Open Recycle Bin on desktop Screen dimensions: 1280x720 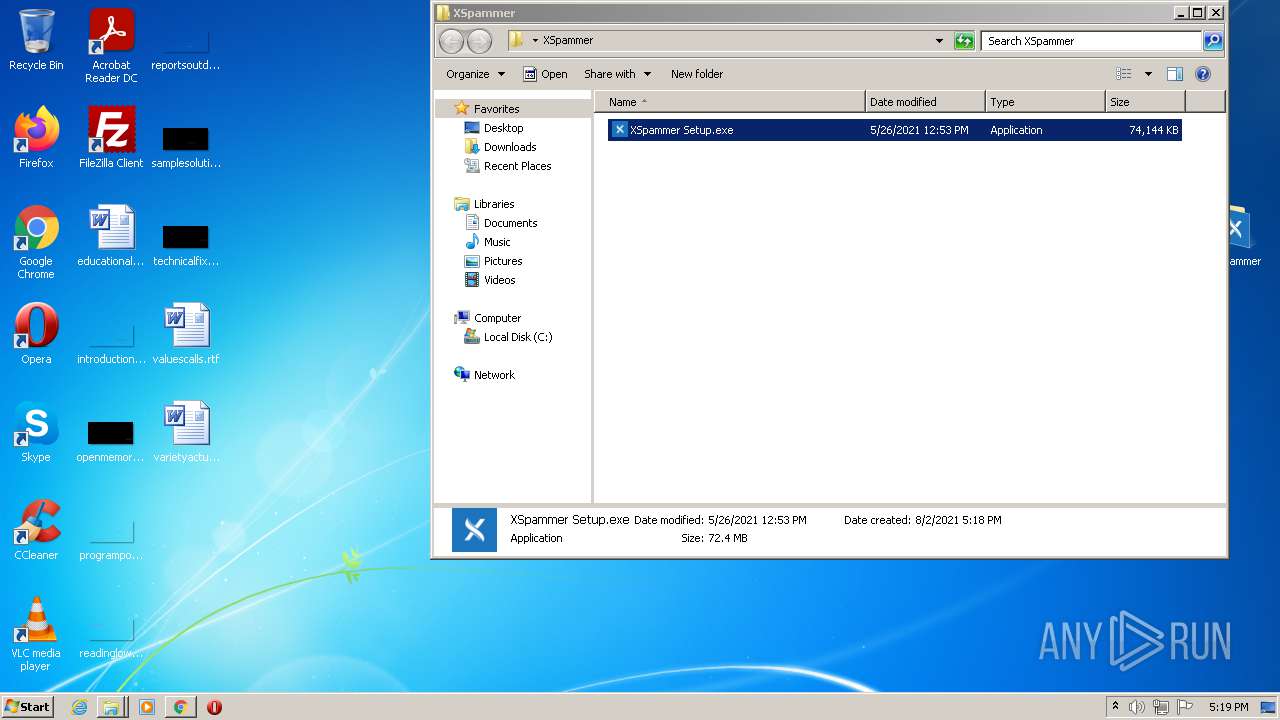pos(36,41)
